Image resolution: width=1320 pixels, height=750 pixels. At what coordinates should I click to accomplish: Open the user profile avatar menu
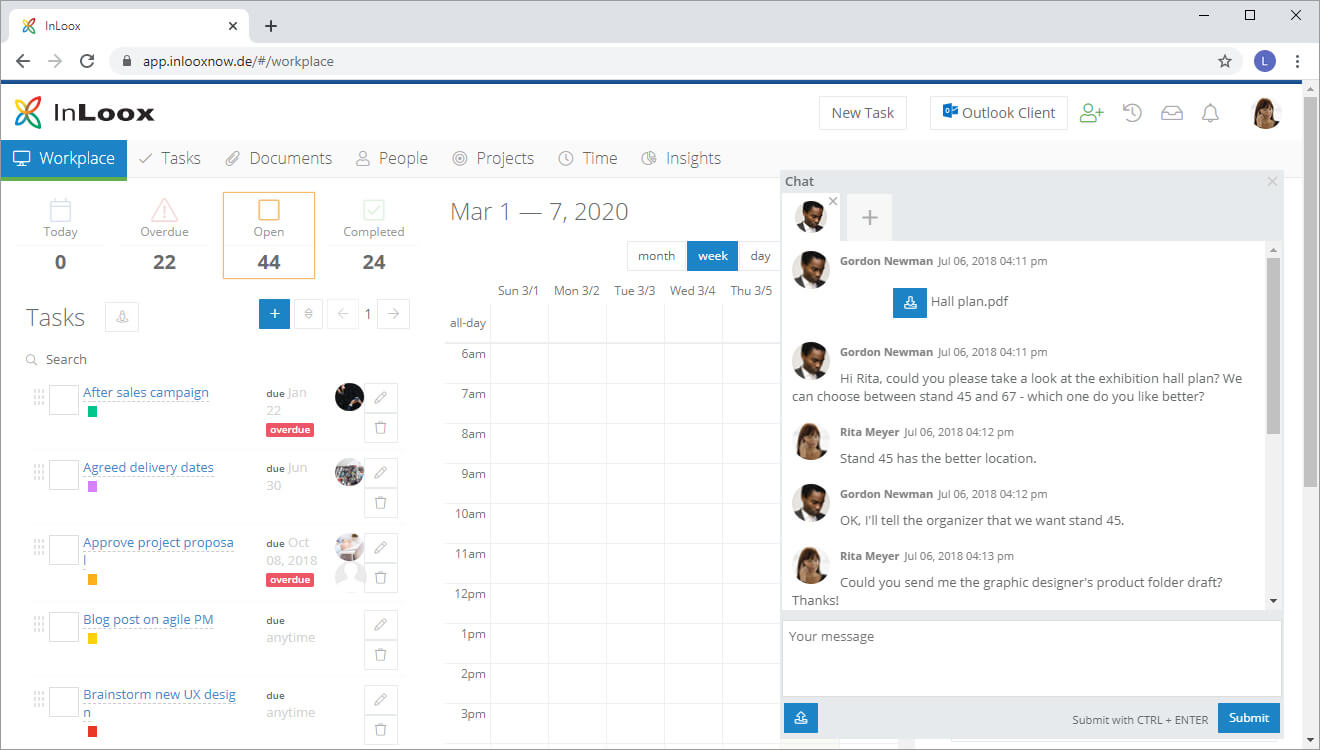pos(1266,113)
